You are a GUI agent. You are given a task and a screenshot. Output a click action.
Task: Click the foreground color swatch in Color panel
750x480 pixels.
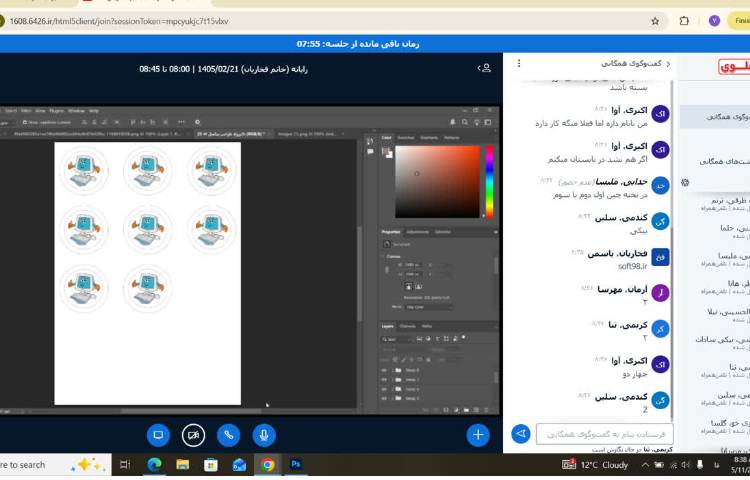pos(386,152)
